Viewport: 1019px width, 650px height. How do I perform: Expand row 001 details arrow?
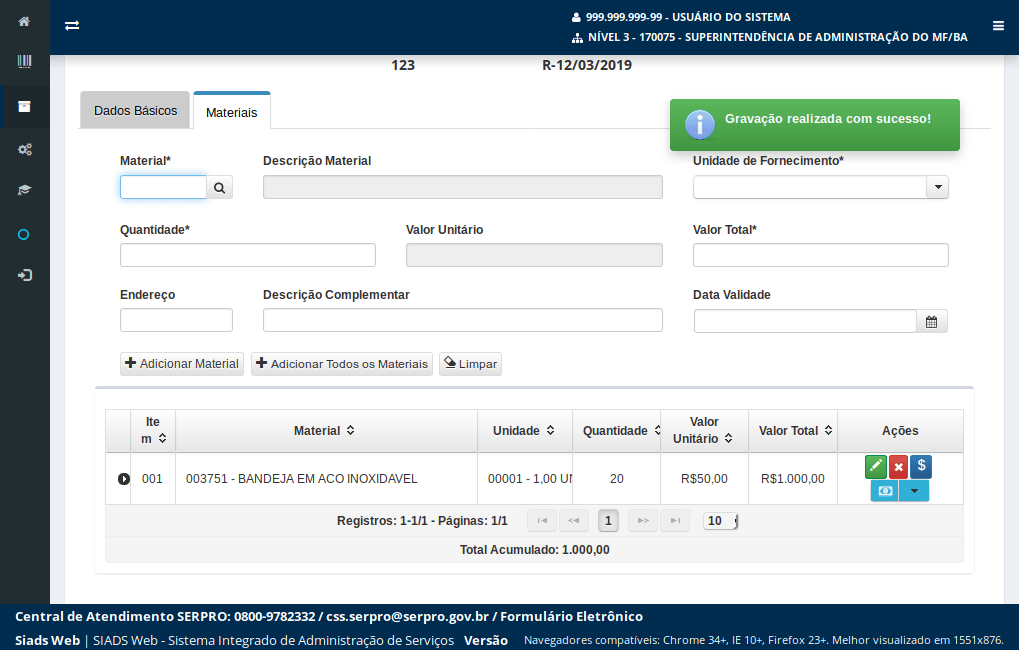coord(124,479)
